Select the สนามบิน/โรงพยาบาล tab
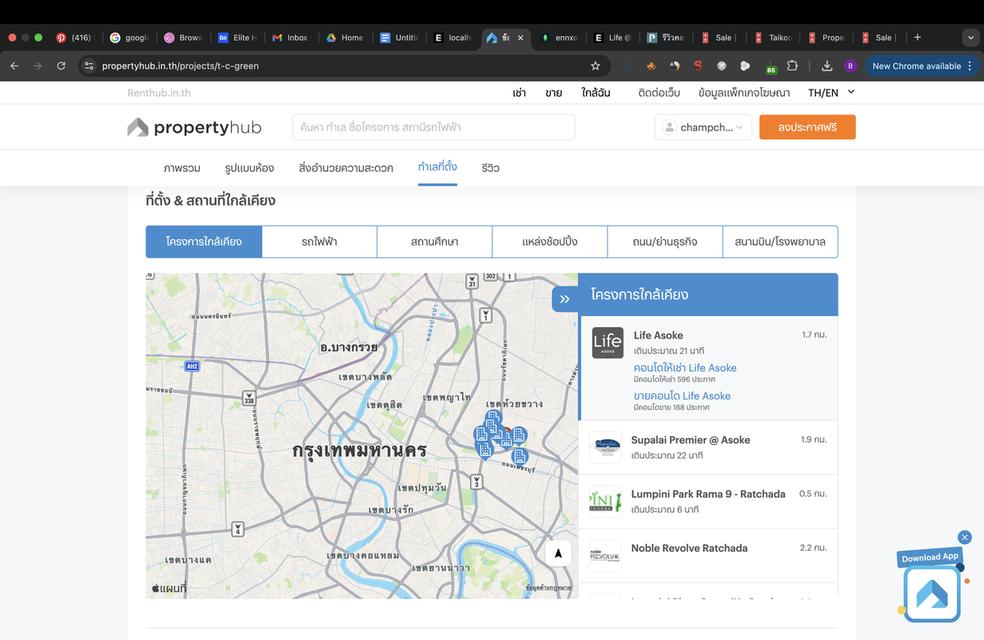984x640 pixels. (780, 242)
